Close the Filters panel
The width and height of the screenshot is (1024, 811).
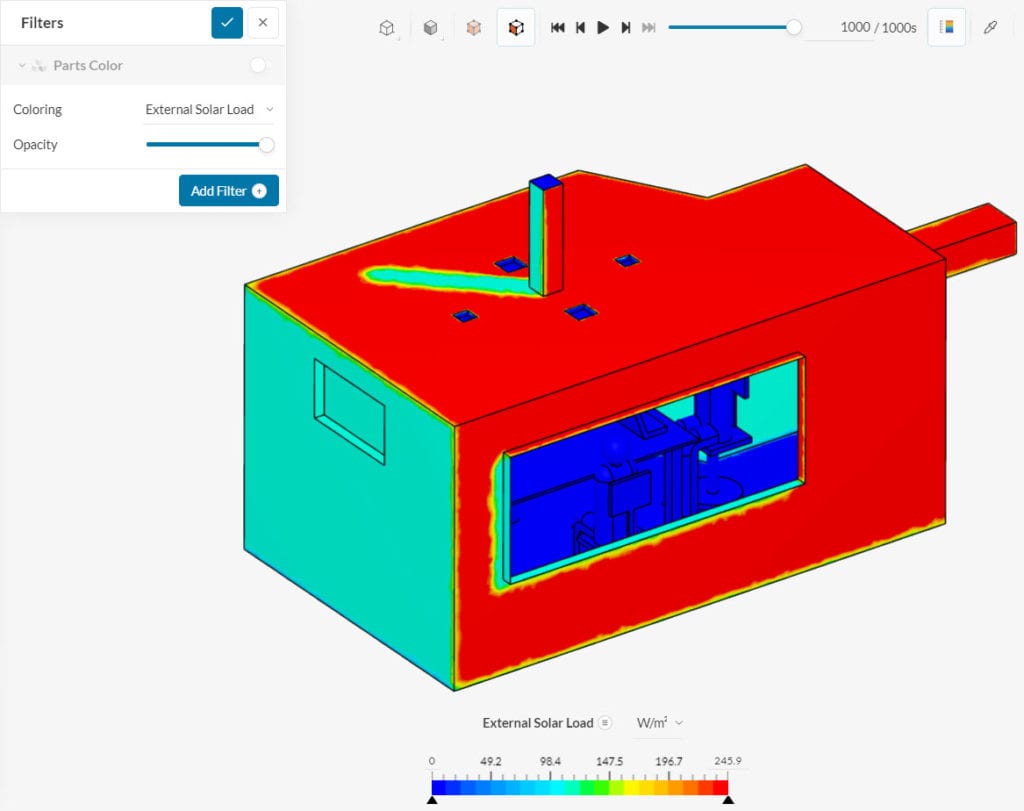pyautogui.click(x=261, y=22)
